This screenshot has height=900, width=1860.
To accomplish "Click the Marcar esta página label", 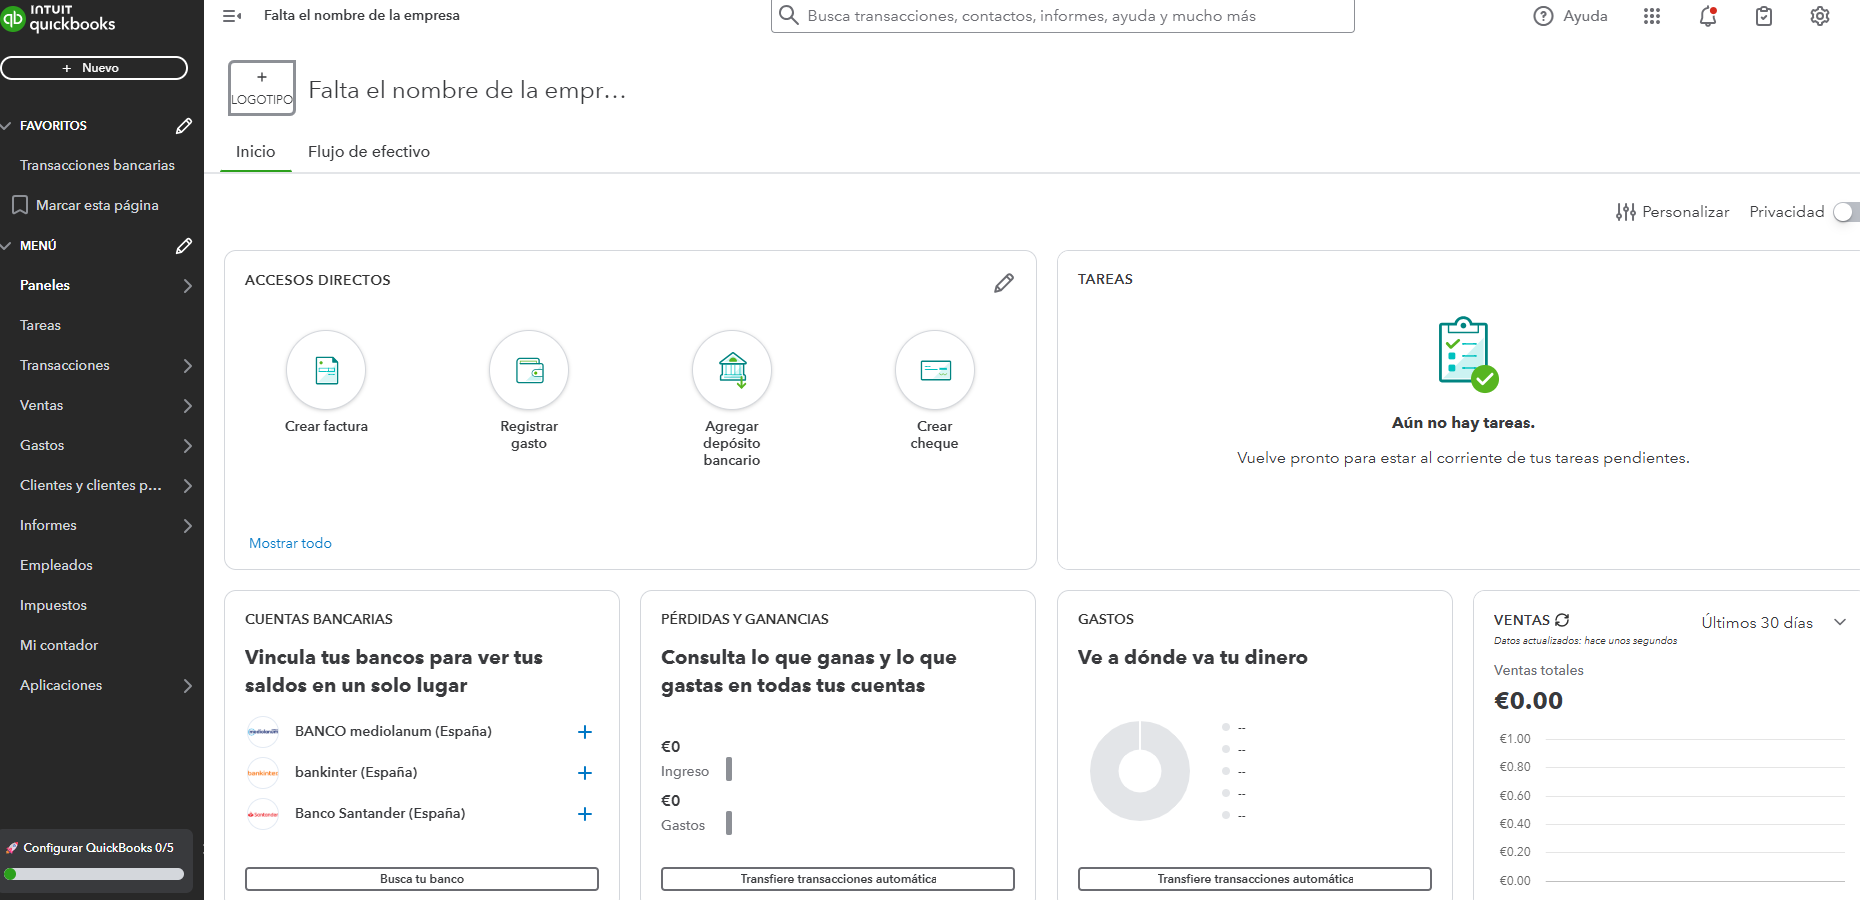I will click(97, 205).
